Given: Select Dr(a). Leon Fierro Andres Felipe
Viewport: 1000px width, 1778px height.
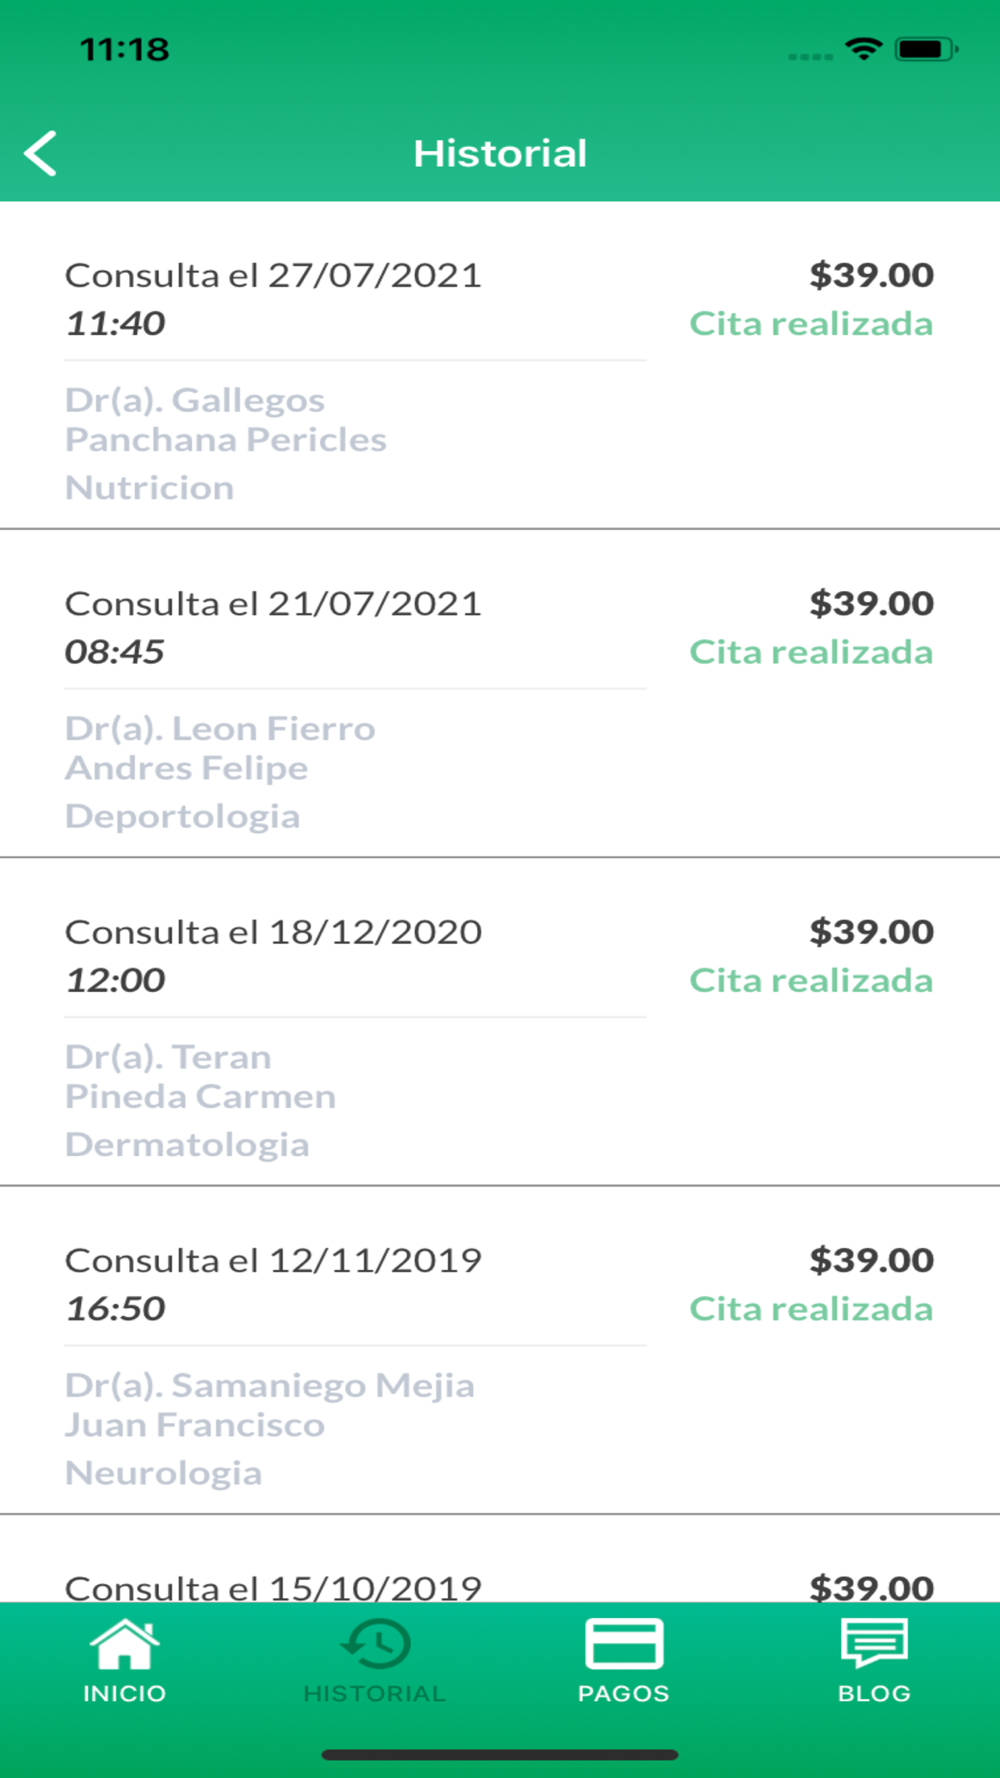Looking at the screenshot, I should coord(220,748).
